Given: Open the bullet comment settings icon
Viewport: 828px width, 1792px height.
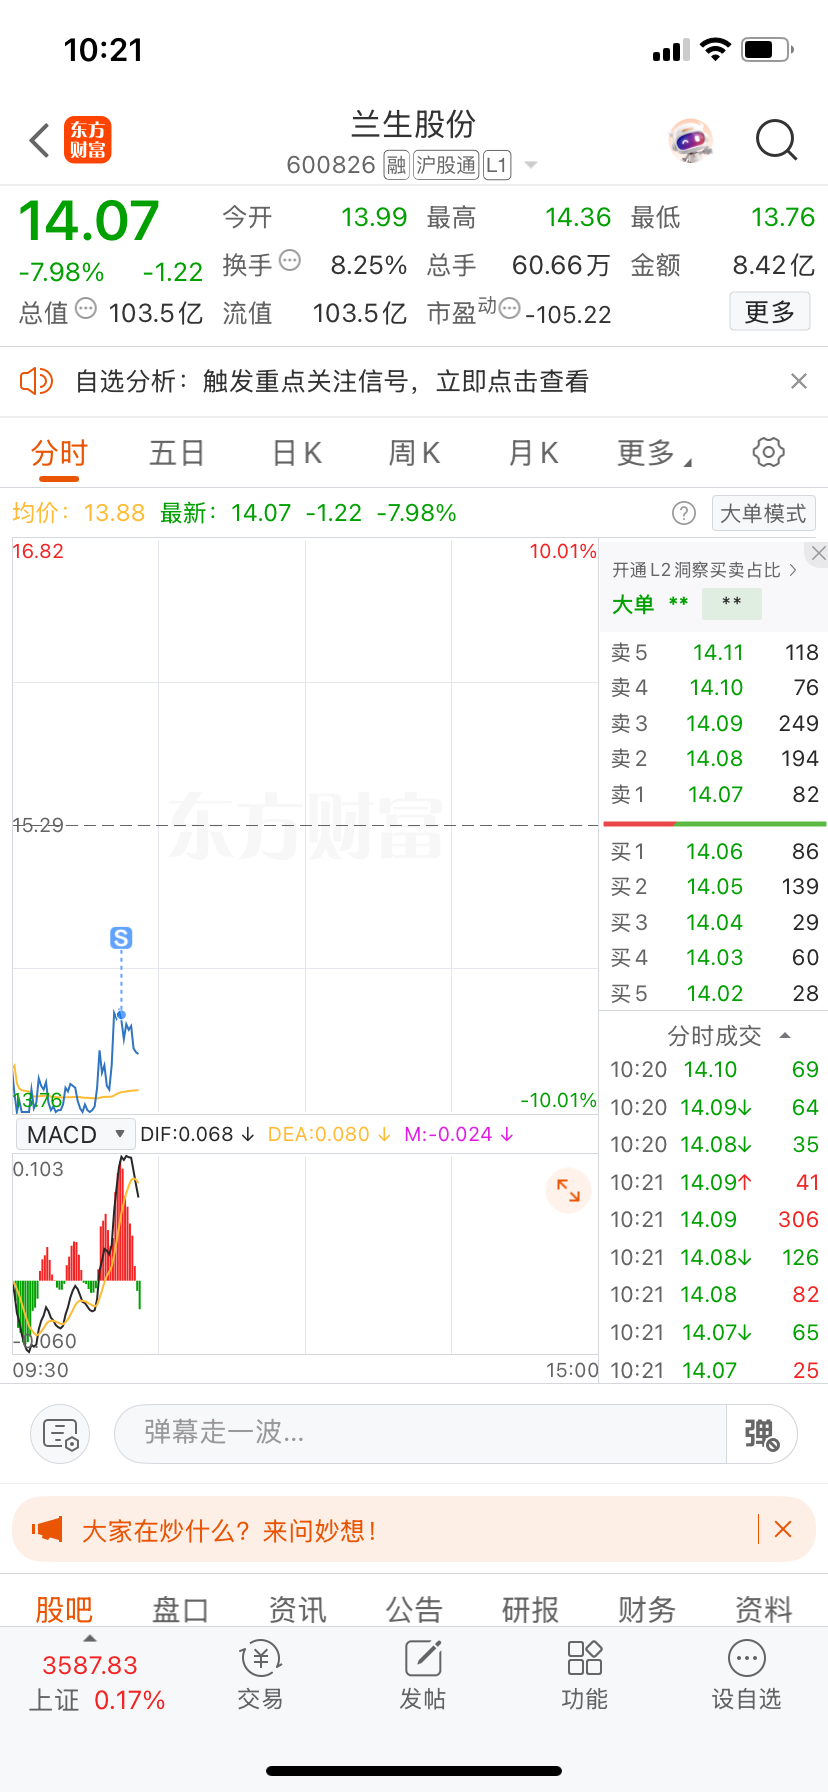Looking at the screenshot, I should 61,1434.
